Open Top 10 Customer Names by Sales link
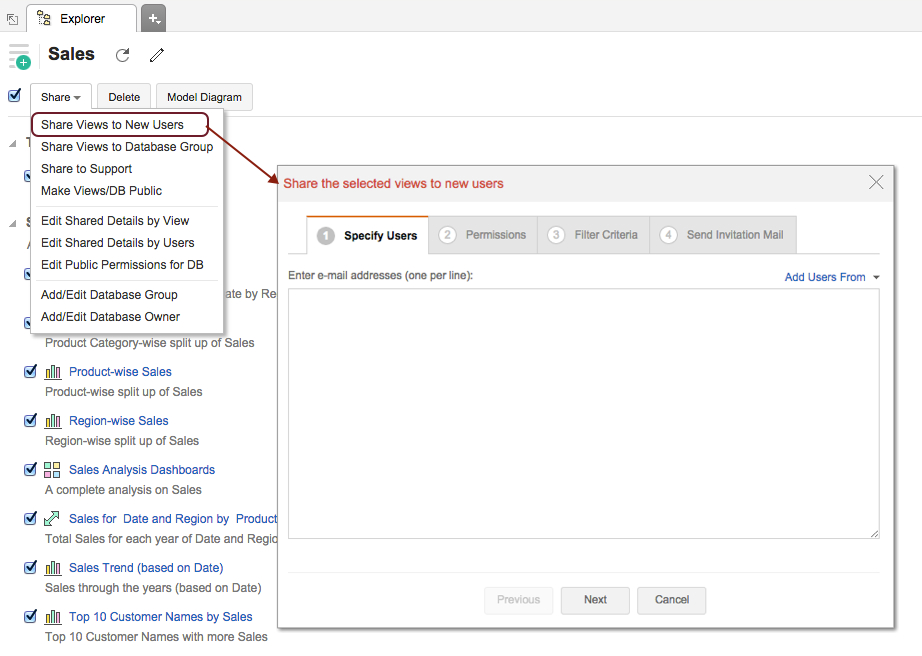Viewport: 922px width, 656px height. click(x=161, y=617)
